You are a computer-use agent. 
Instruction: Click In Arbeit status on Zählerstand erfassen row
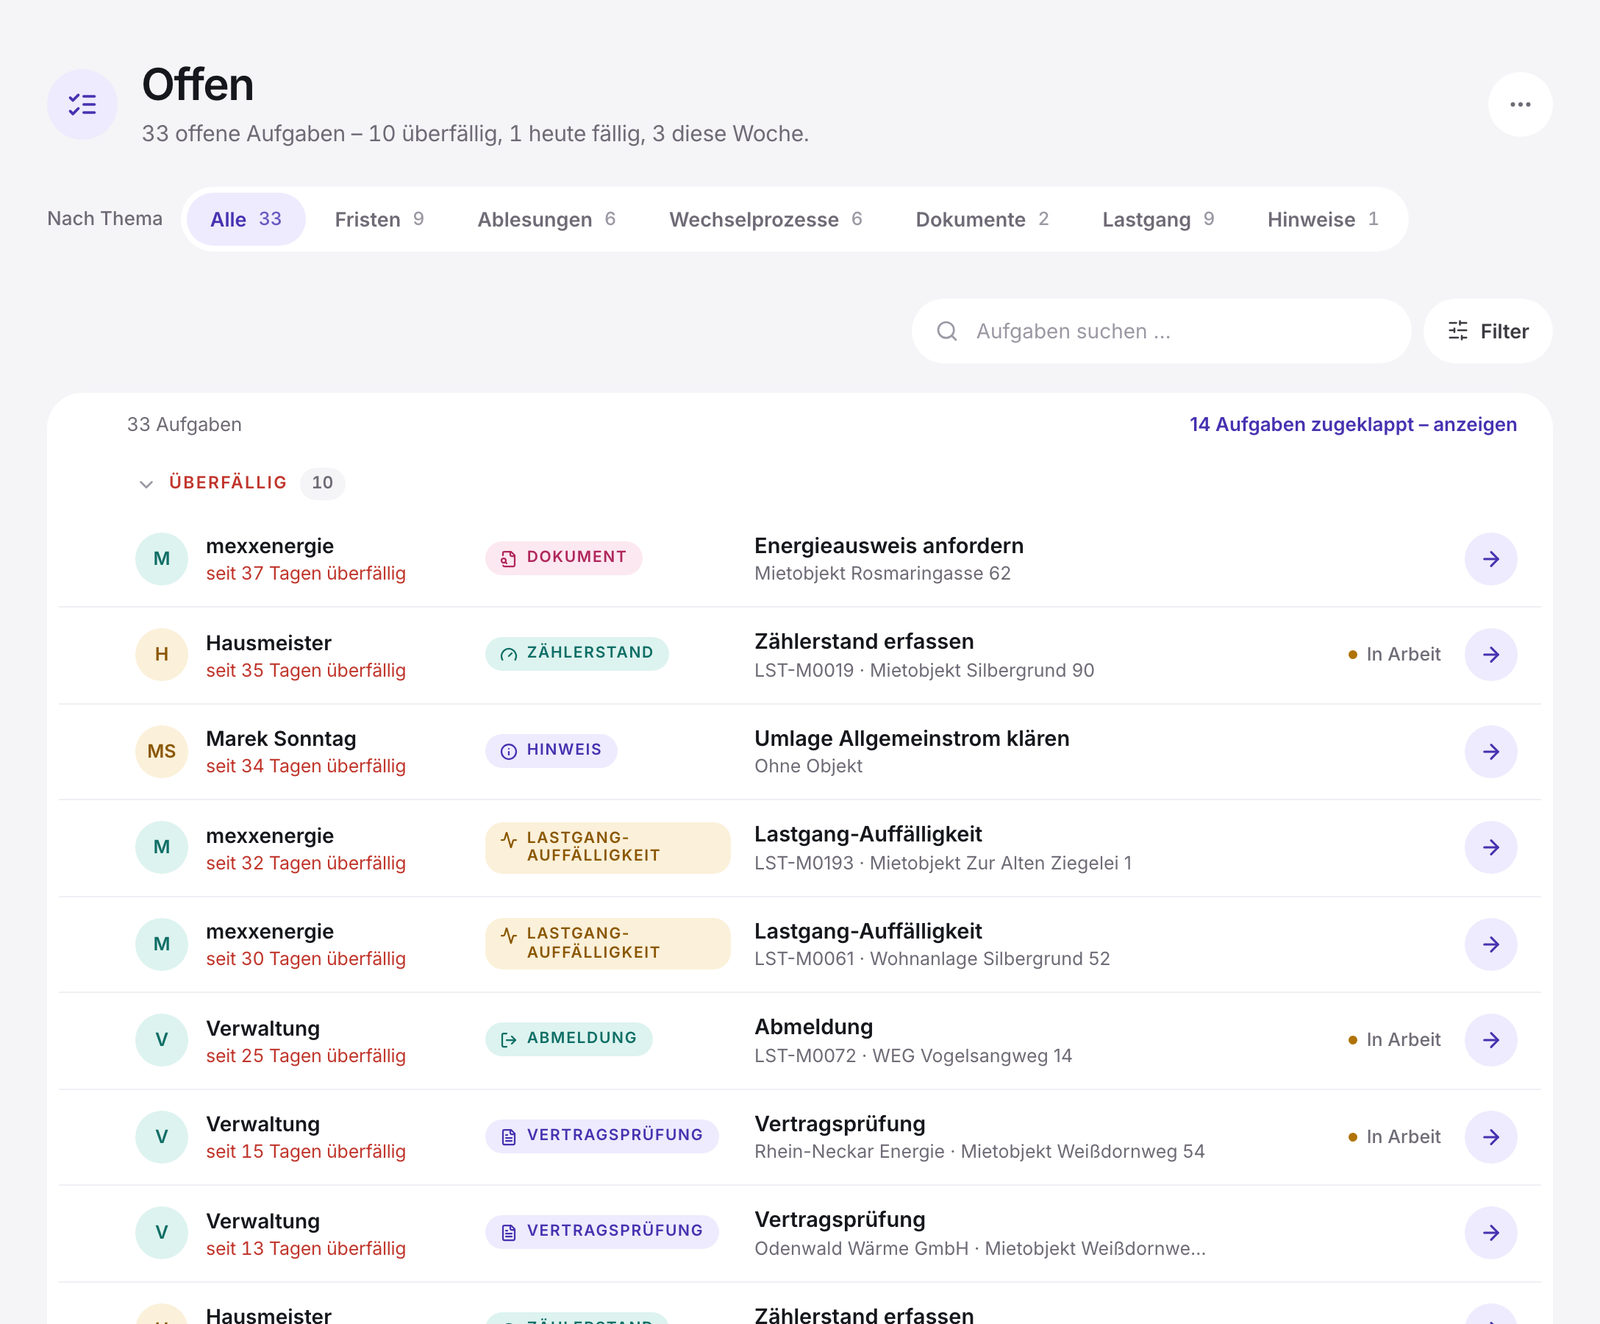pos(1394,655)
